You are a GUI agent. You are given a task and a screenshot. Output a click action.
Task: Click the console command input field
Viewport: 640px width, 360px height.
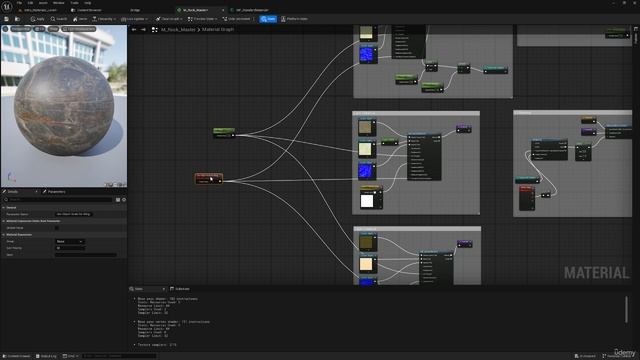tap(119, 356)
